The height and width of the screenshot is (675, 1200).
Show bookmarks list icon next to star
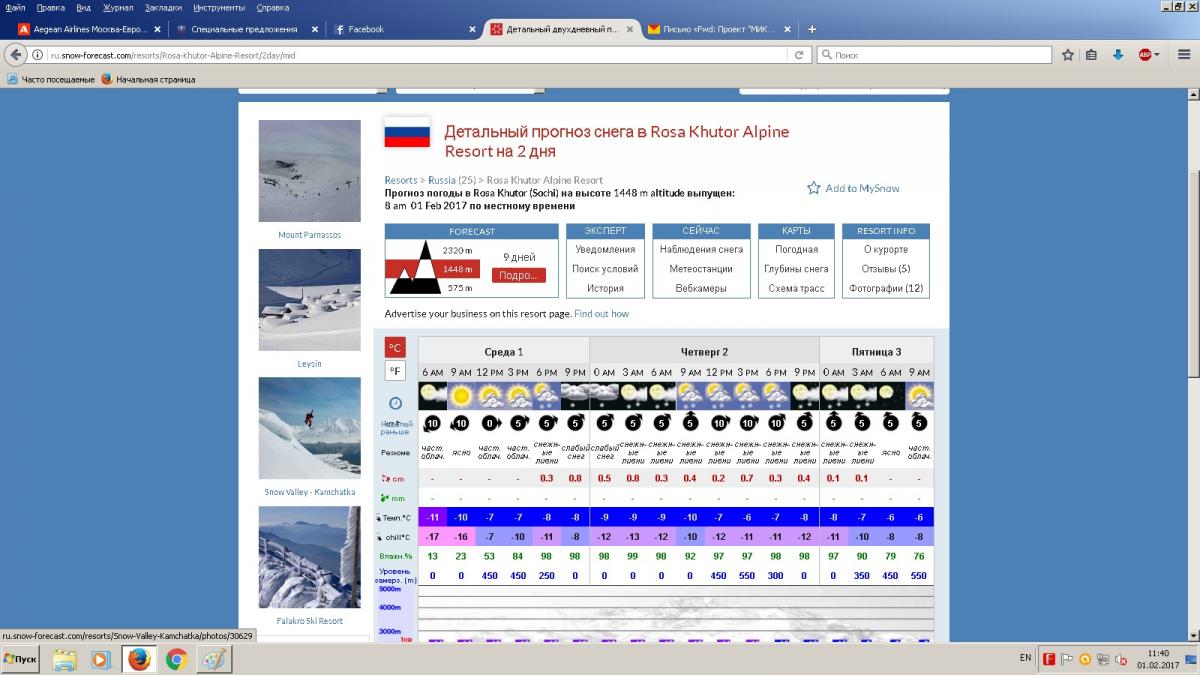click(x=1092, y=55)
